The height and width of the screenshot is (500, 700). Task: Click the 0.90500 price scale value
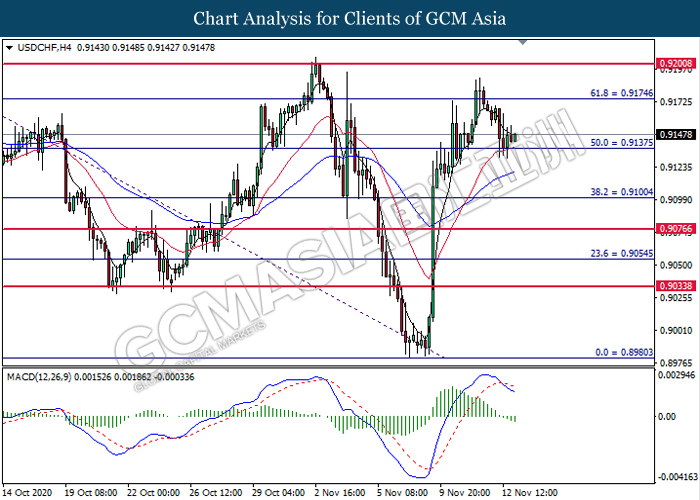[x=675, y=265]
